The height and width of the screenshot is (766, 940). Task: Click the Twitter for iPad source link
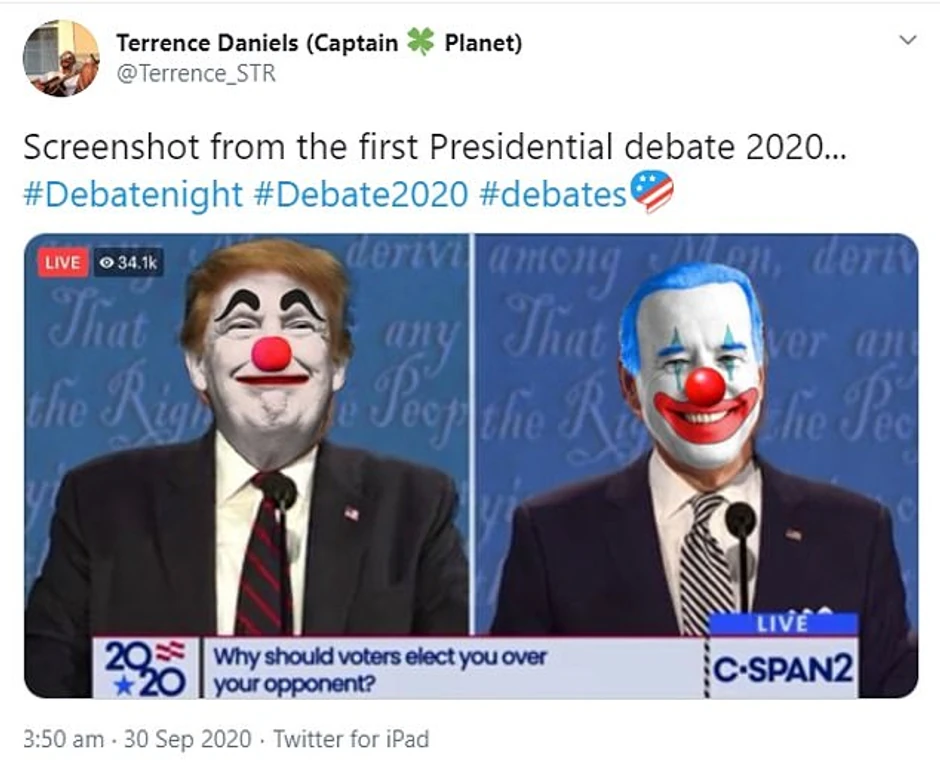pos(351,739)
